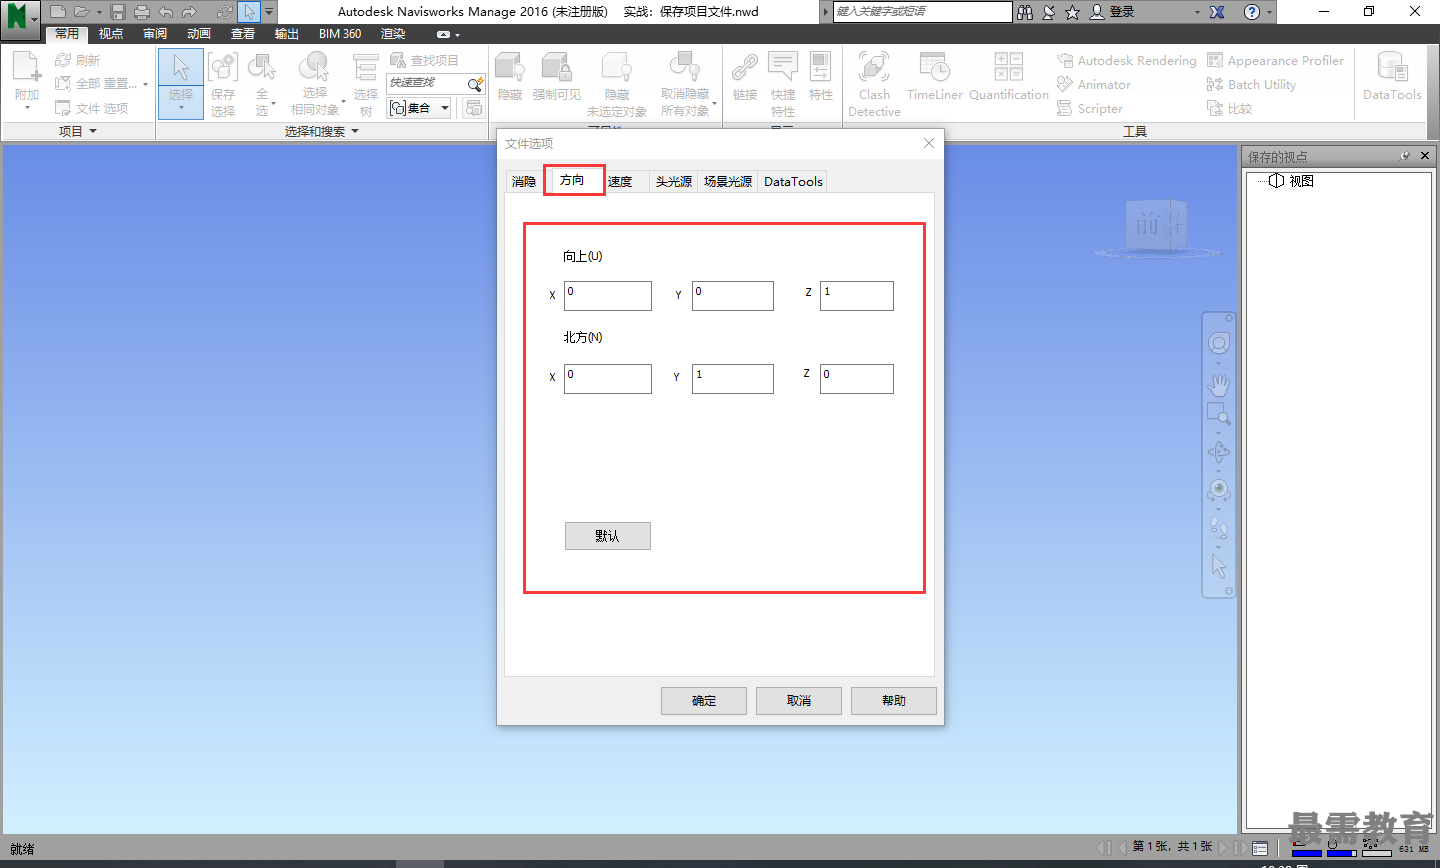Click the 选择 select tool ribbon button
This screenshot has height=868, width=1440.
(181, 83)
